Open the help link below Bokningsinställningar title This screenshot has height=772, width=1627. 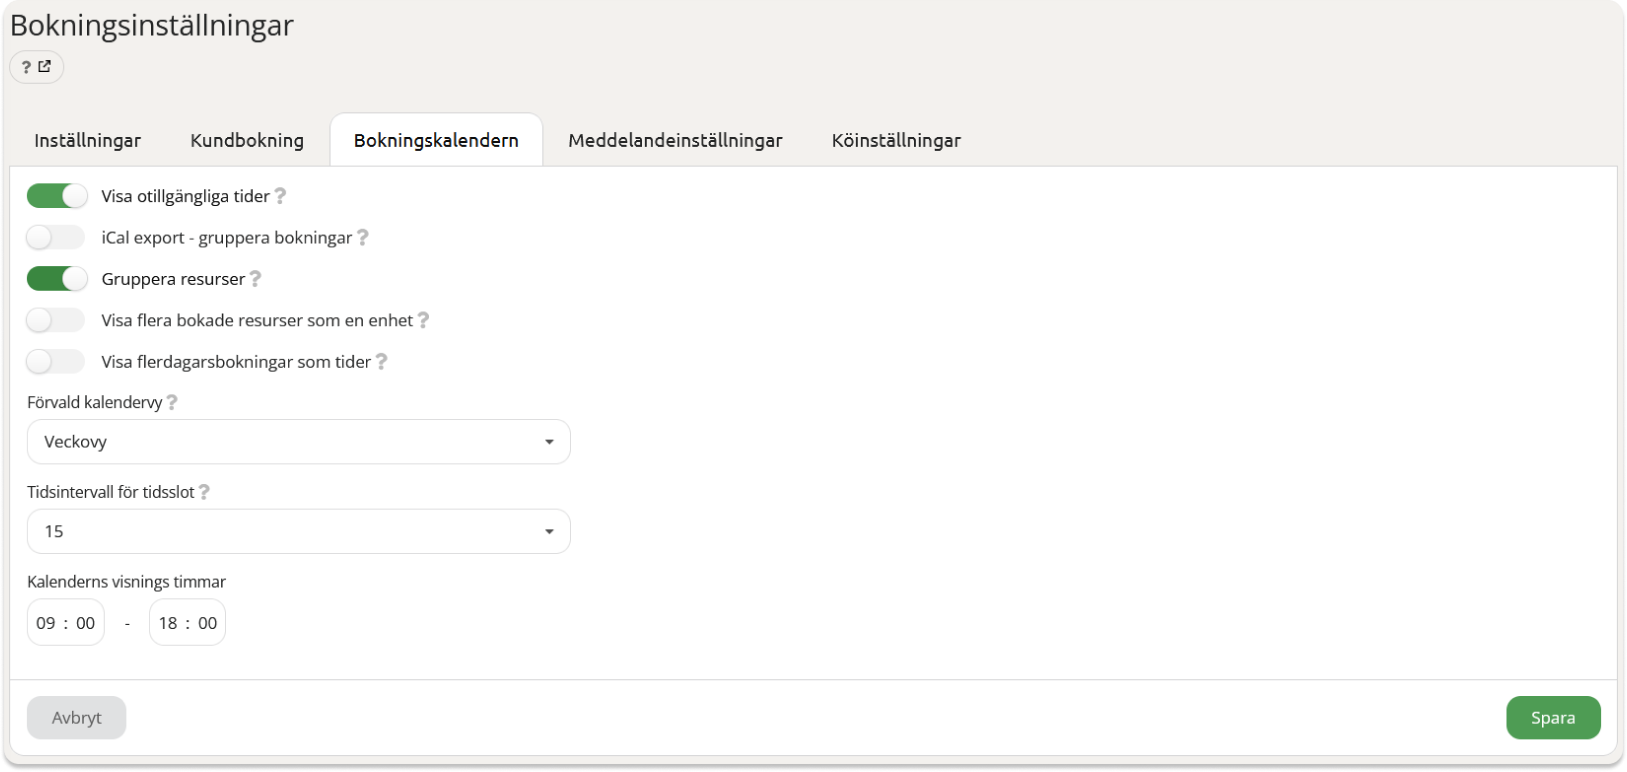click(x=37, y=67)
